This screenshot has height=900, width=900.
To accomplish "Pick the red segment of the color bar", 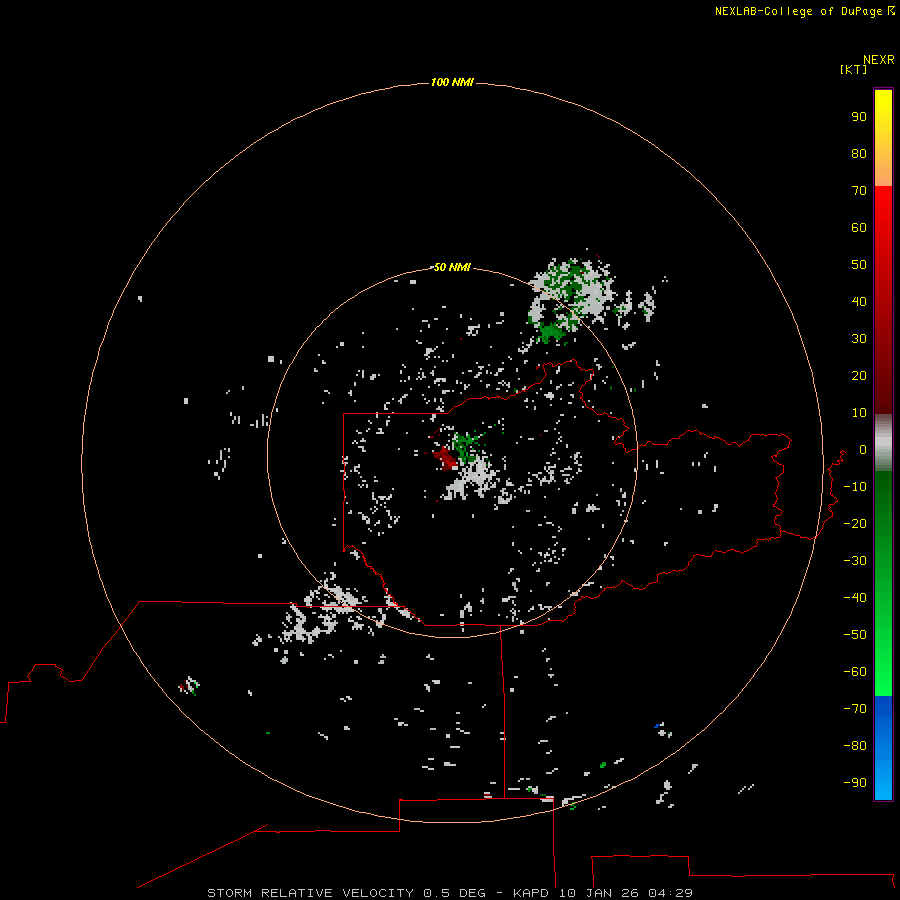I will pos(883,300).
